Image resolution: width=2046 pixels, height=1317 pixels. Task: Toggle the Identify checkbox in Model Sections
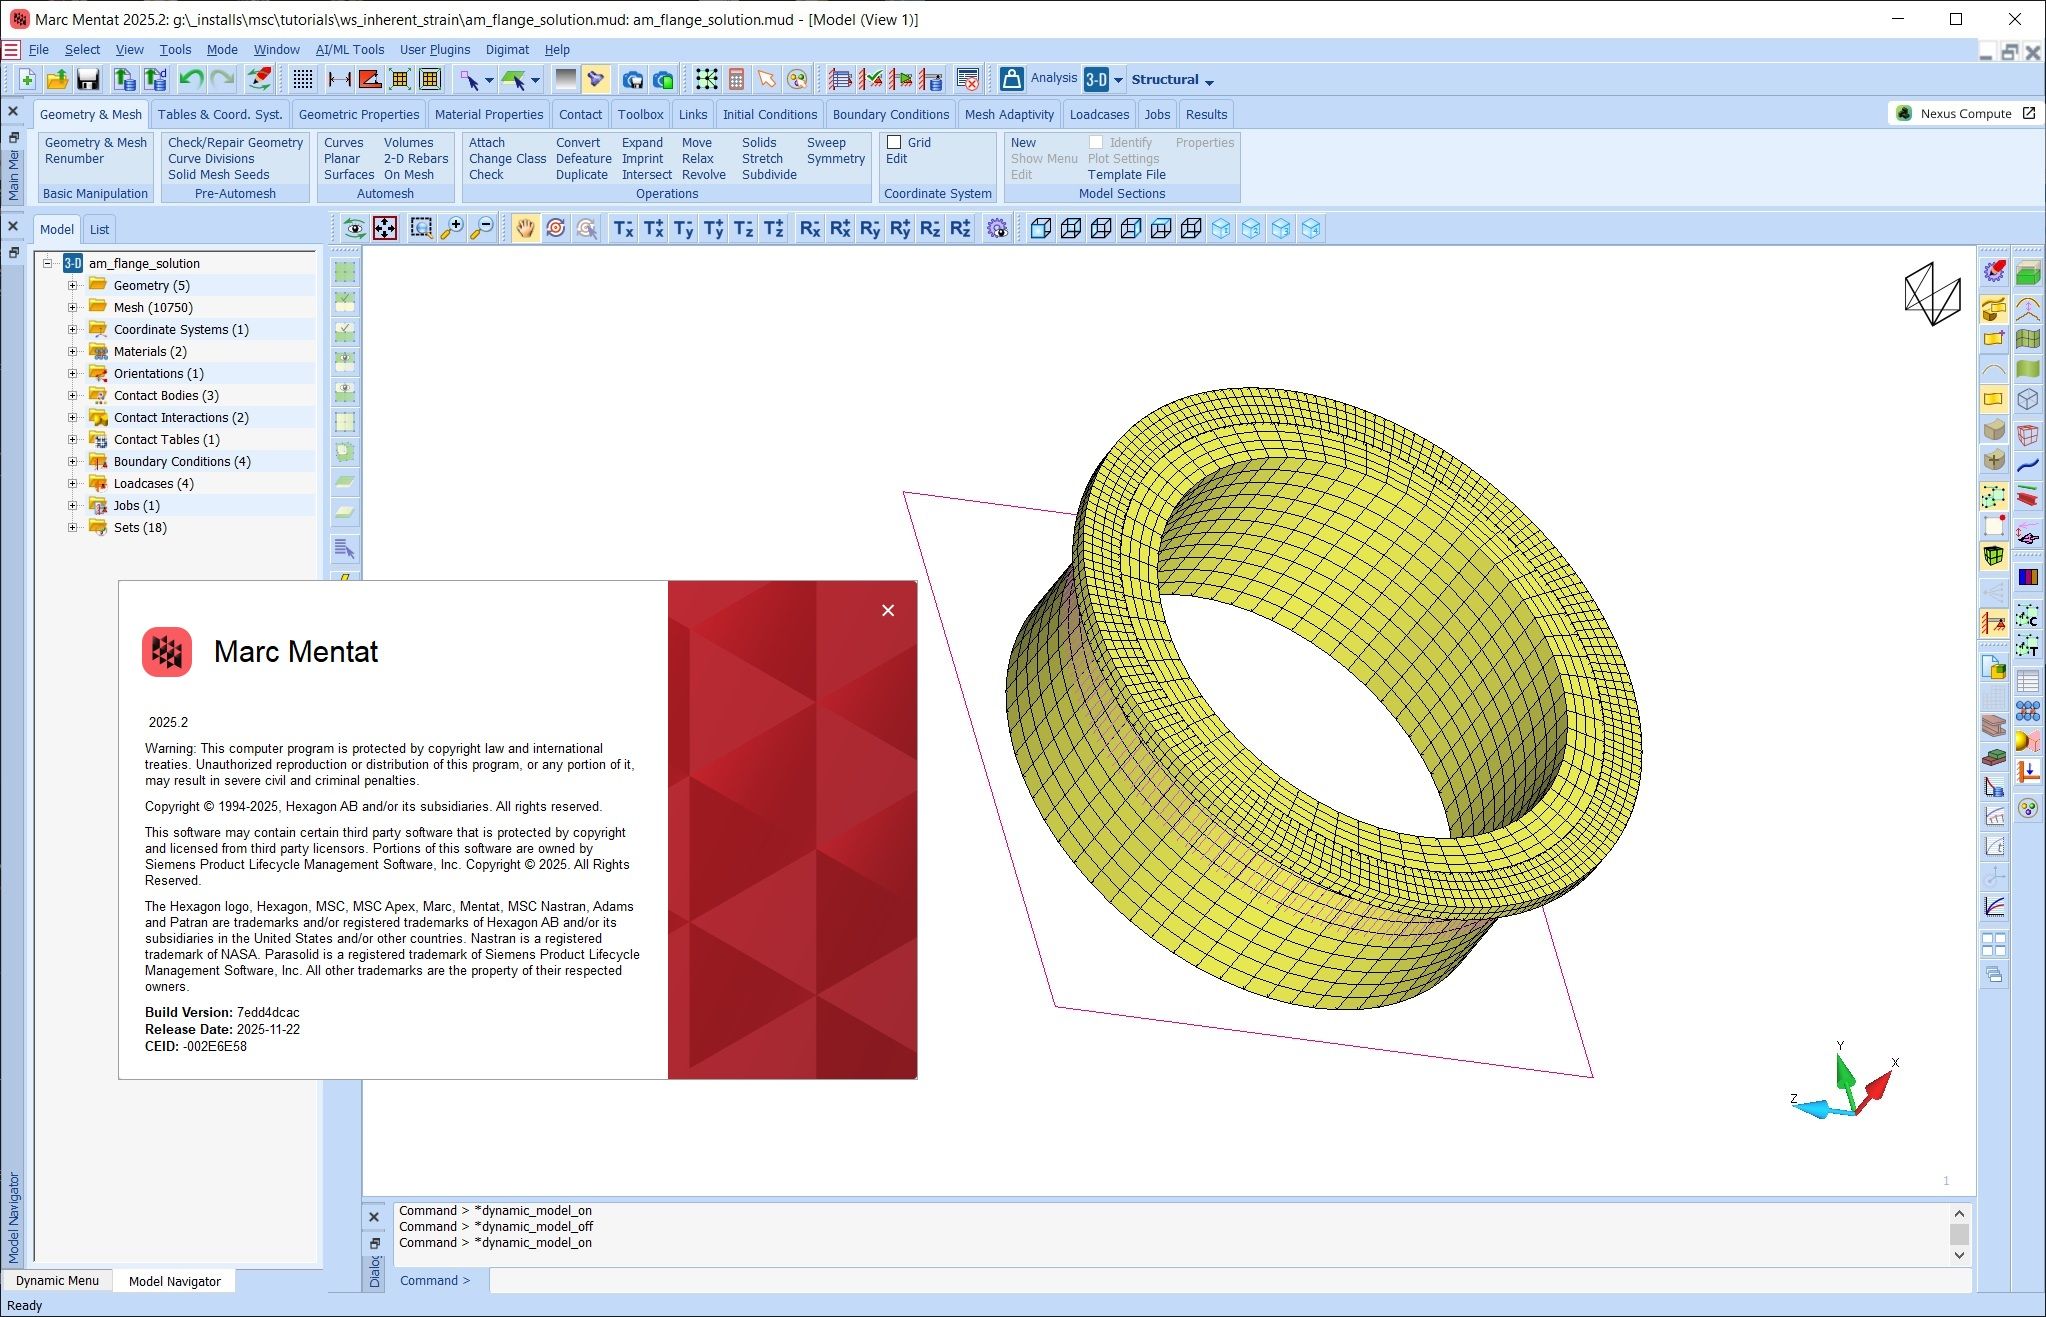pos(1096,143)
